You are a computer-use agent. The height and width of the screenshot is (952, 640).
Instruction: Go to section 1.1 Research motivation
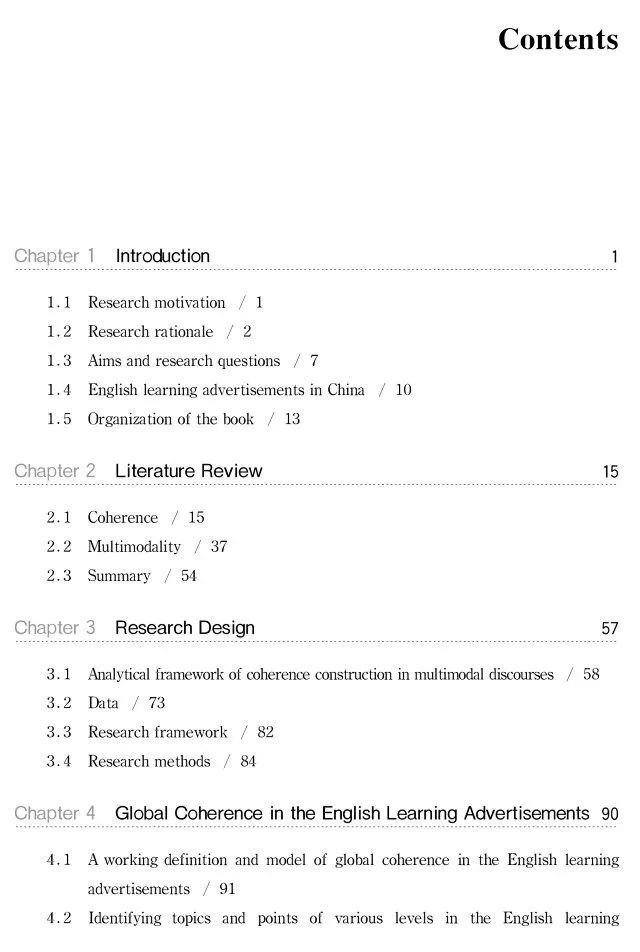click(x=156, y=302)
